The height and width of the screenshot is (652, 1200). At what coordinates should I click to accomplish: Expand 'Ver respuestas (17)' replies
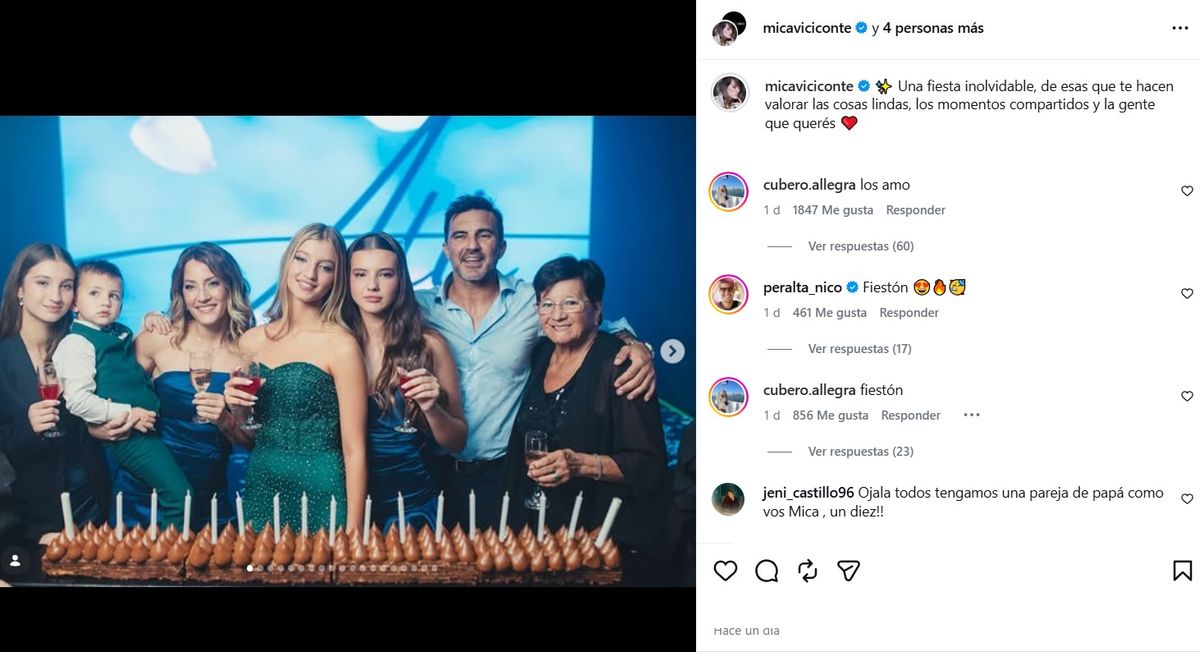(x=860, y=349)
